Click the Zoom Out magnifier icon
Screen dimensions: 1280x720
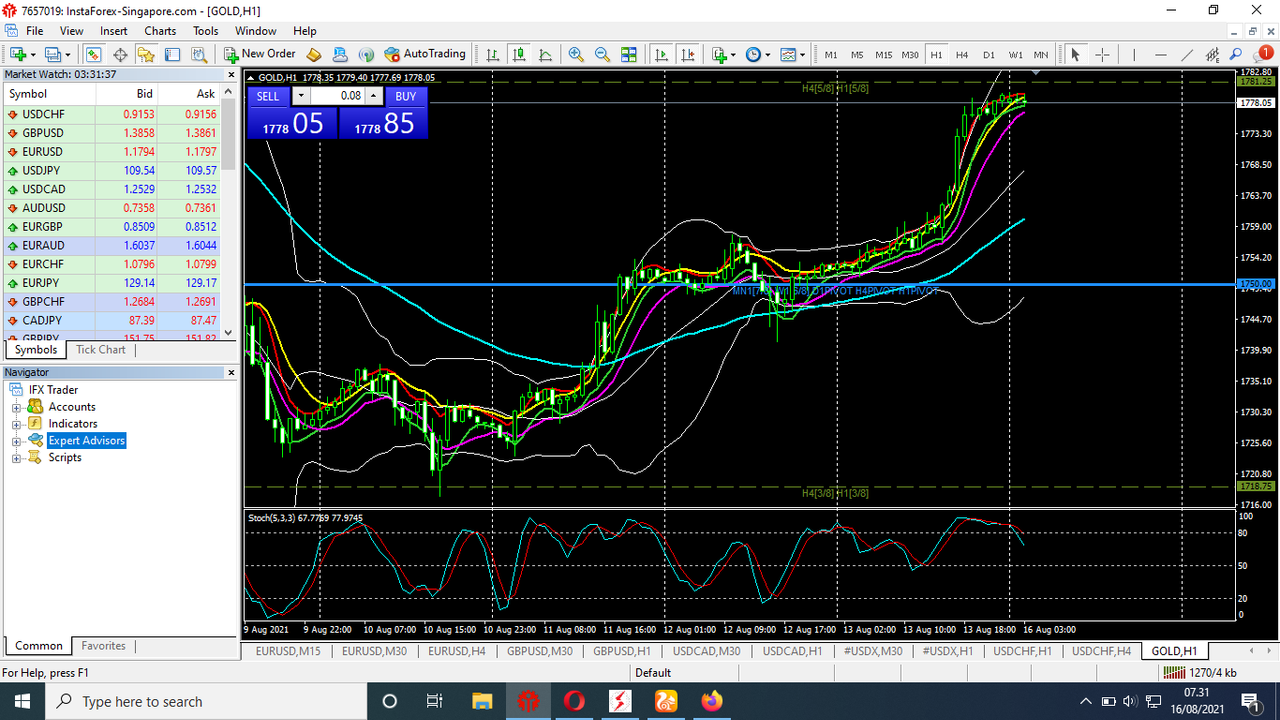(x=603, y=54)
